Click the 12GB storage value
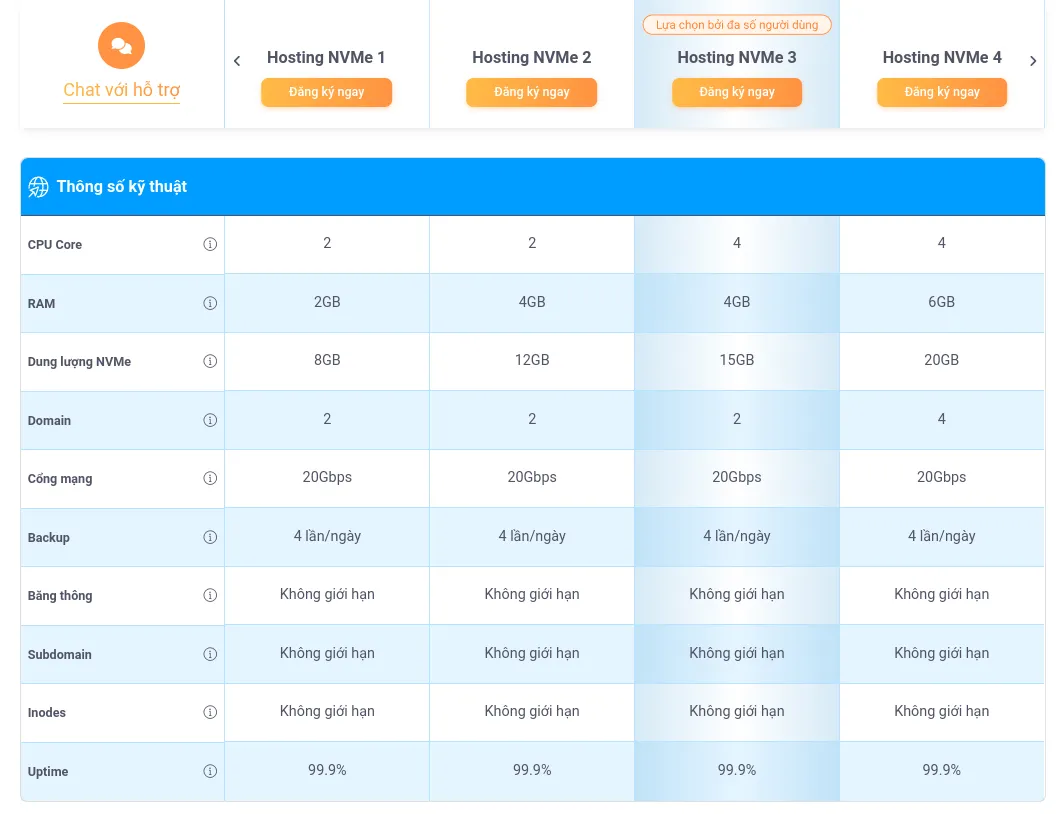The width and height of the screenshot is (1057, 814). pos(532,360)
